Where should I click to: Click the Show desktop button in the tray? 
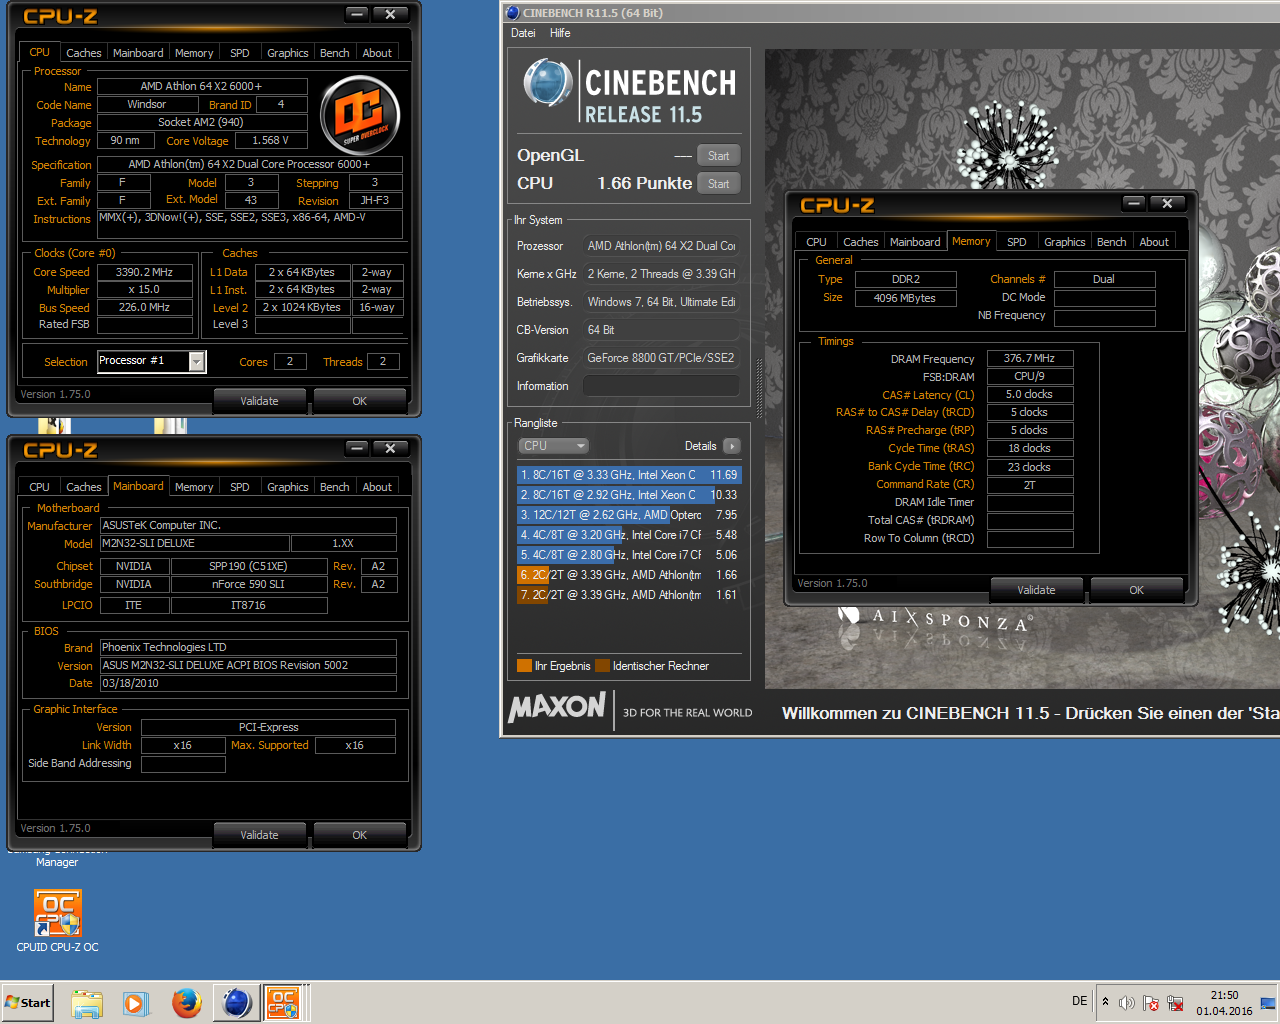point(1268,1003)
